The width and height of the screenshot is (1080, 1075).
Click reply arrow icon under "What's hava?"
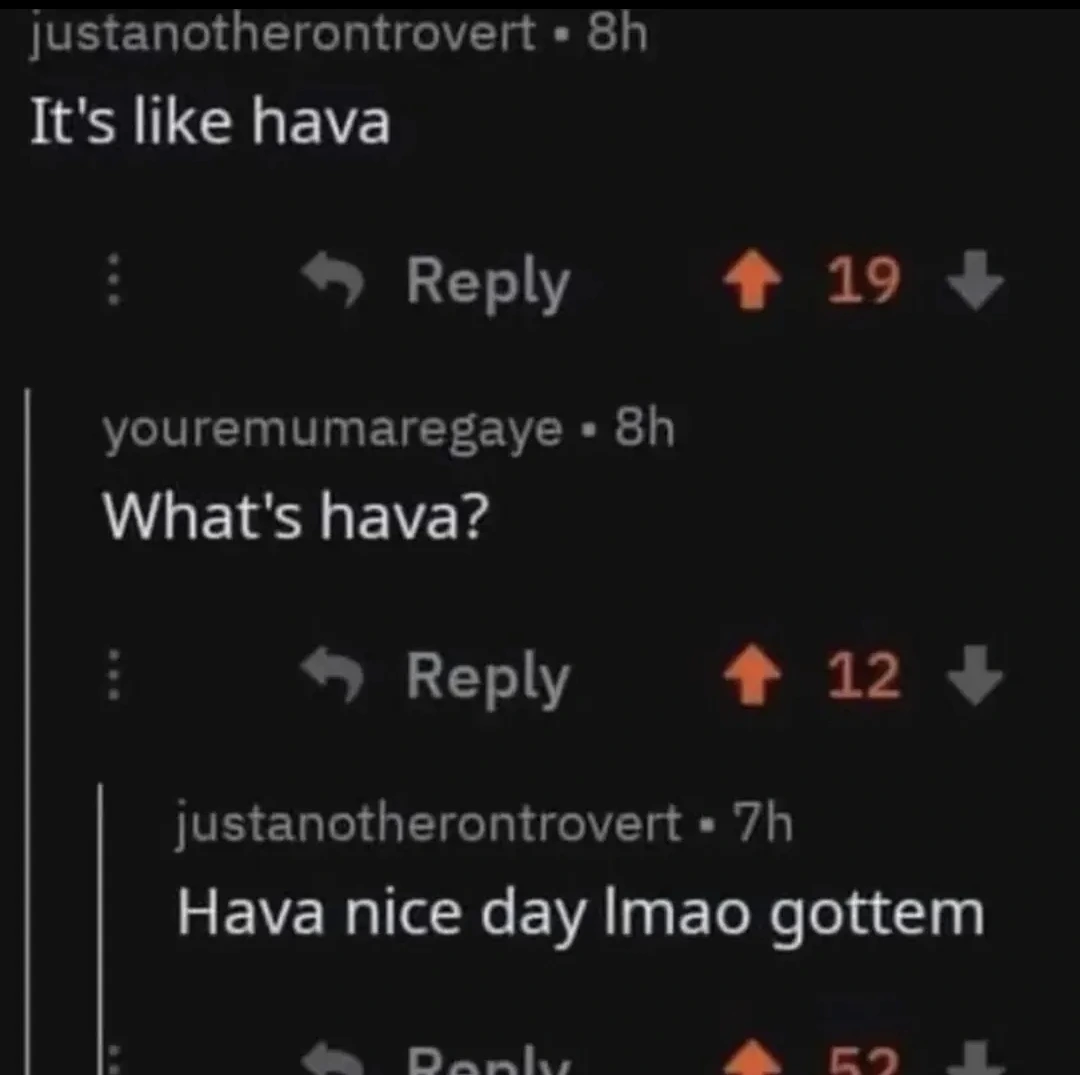335,673
